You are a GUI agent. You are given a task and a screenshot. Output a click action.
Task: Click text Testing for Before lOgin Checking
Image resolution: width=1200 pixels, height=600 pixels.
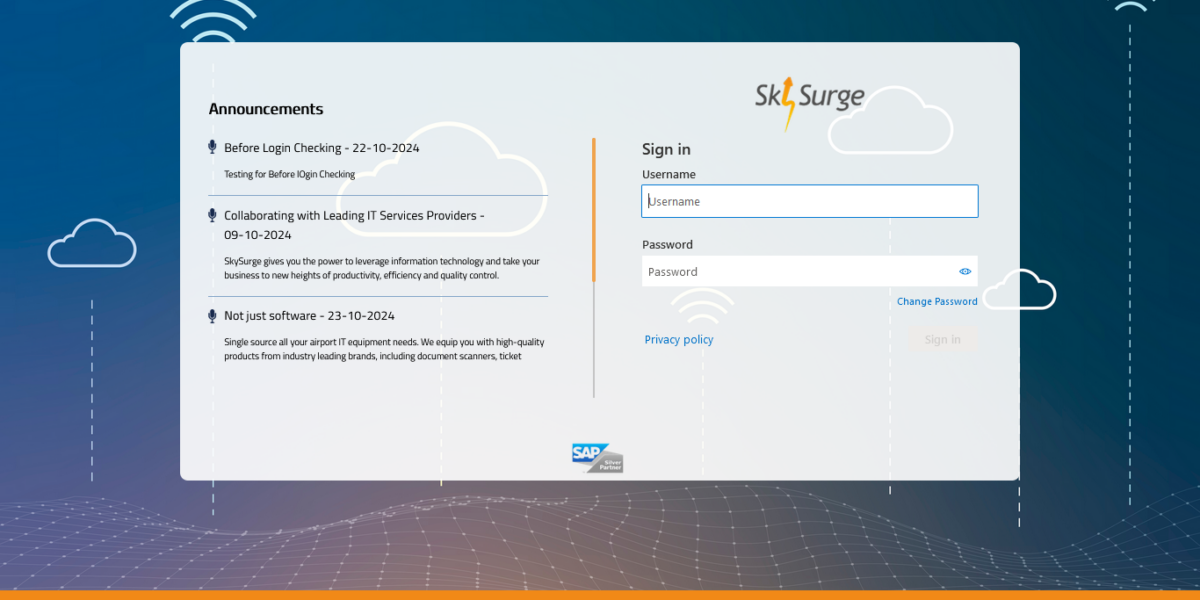tap(289, 174)
